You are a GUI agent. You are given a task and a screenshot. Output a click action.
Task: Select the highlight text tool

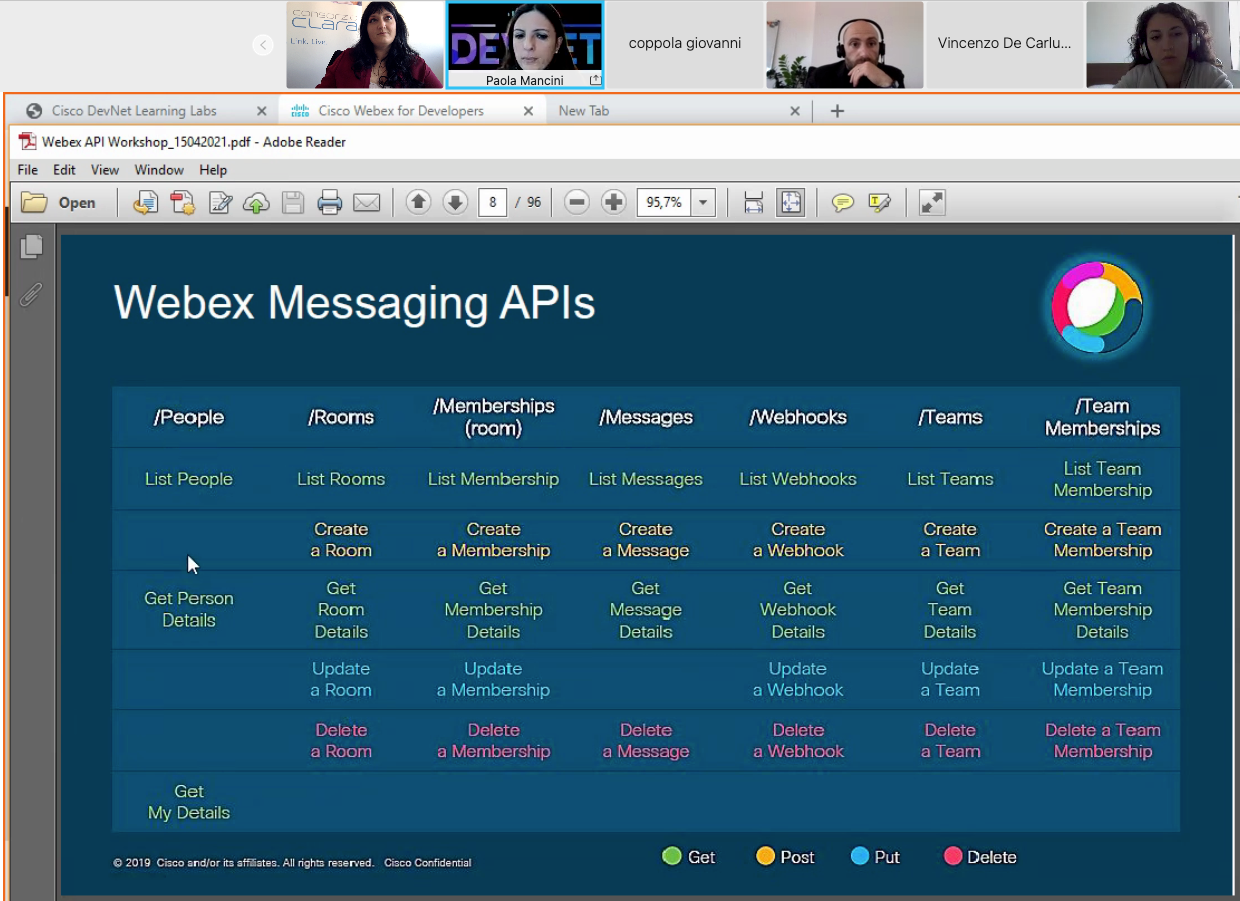(x=880, y=203)
